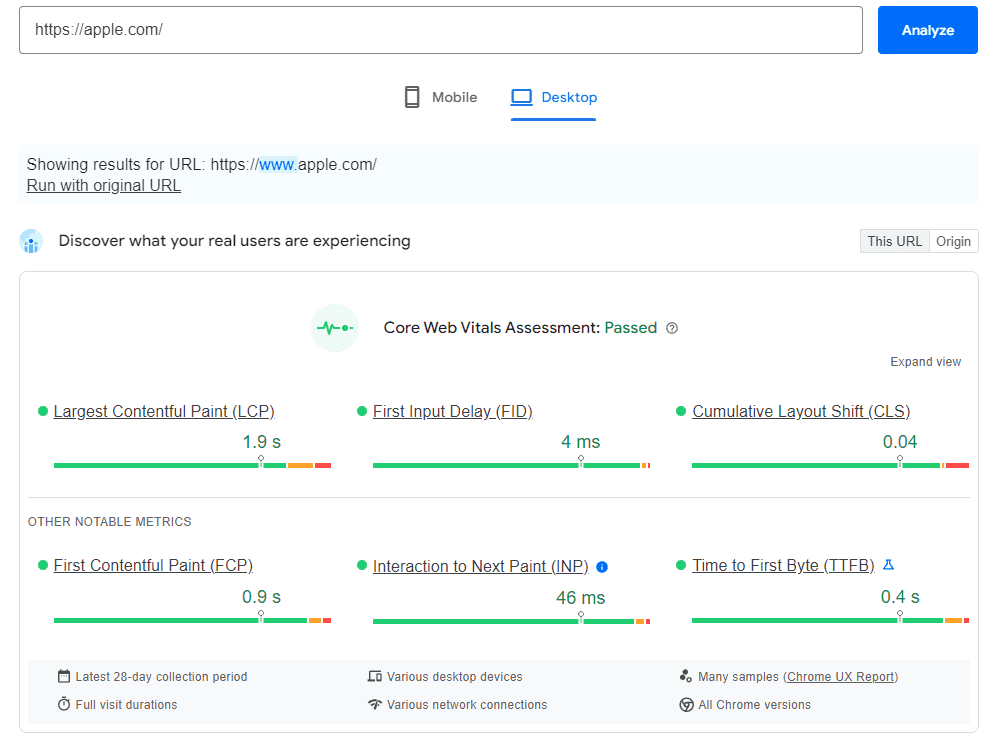This screenshot has height=743, width=1005.
Task: Click the desktop devices icon in the footer
Action: pos(374,677)
